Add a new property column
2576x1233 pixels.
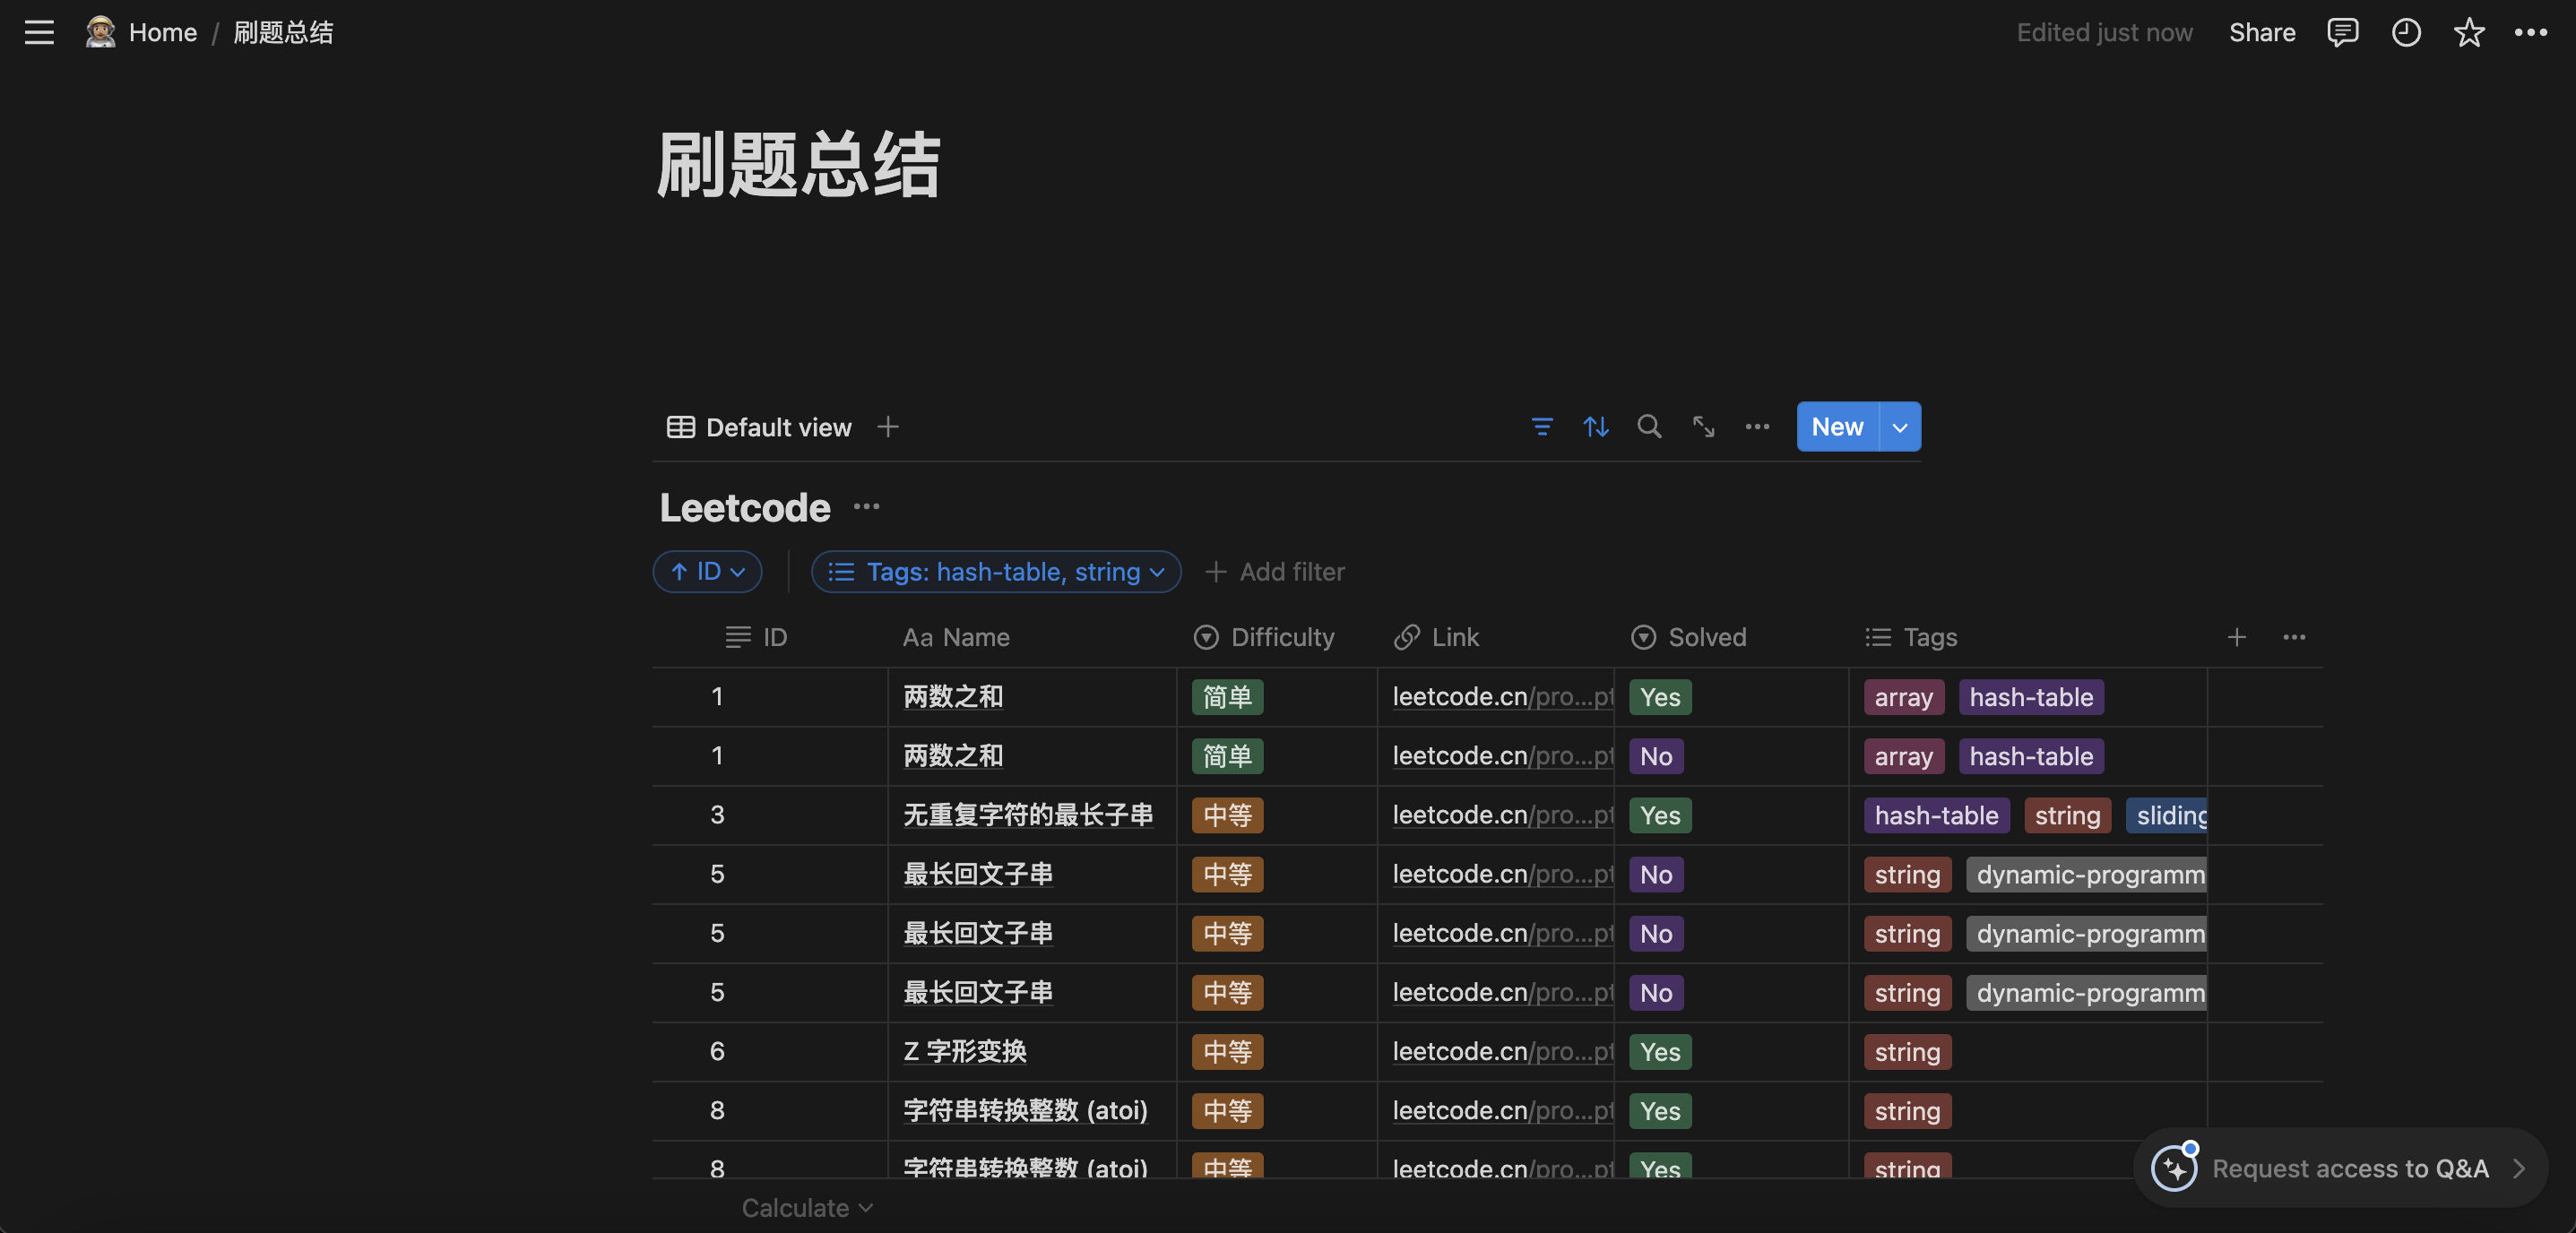click(x=2236, y=637)
